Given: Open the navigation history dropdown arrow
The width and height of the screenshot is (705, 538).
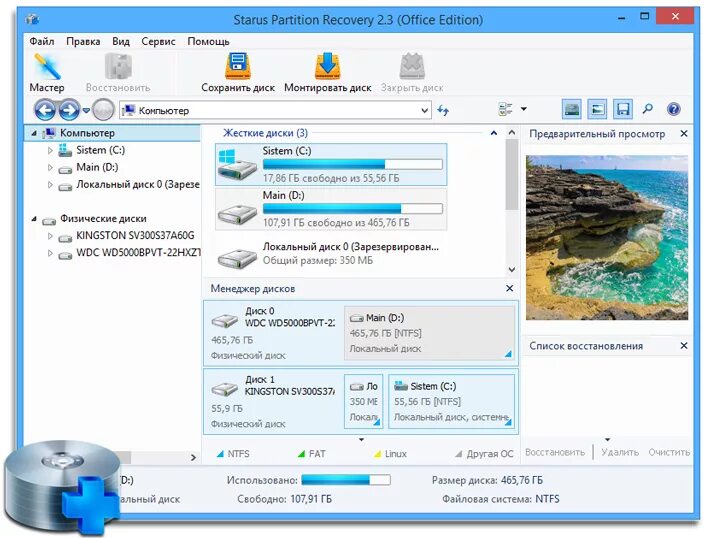Looking at the screenshot, I should point(86,110).
